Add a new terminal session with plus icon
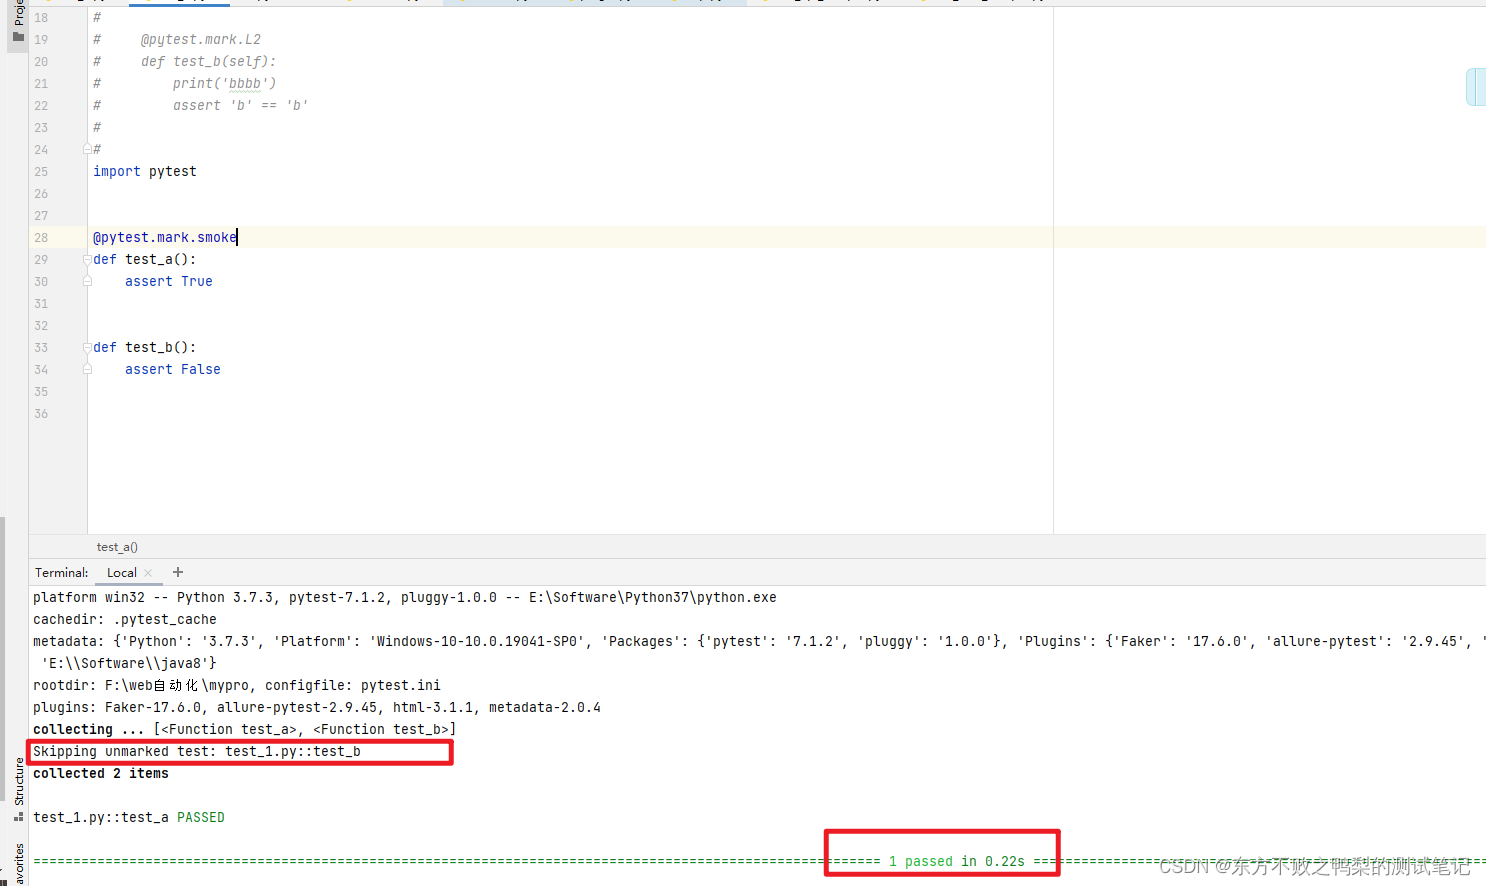1486x886 pixels. [x=178, y=572]
